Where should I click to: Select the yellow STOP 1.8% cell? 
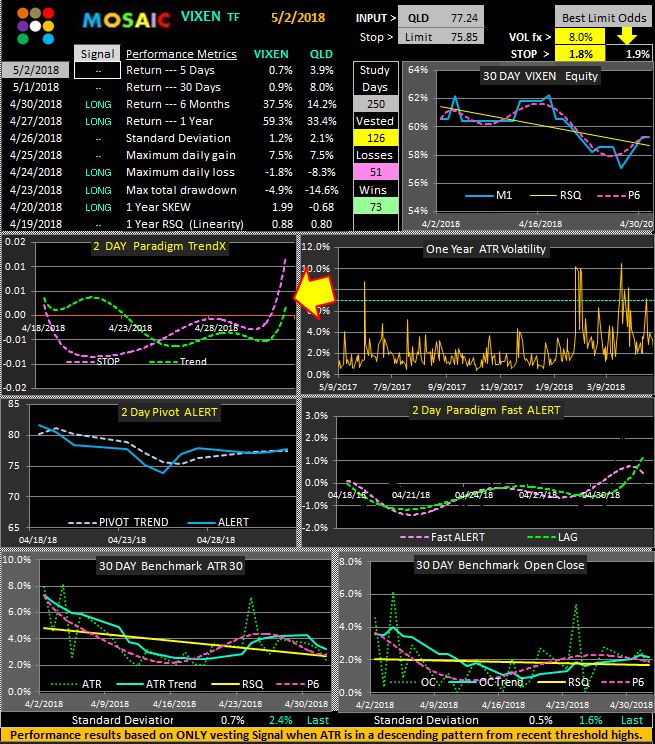click(x=580, y=54)
